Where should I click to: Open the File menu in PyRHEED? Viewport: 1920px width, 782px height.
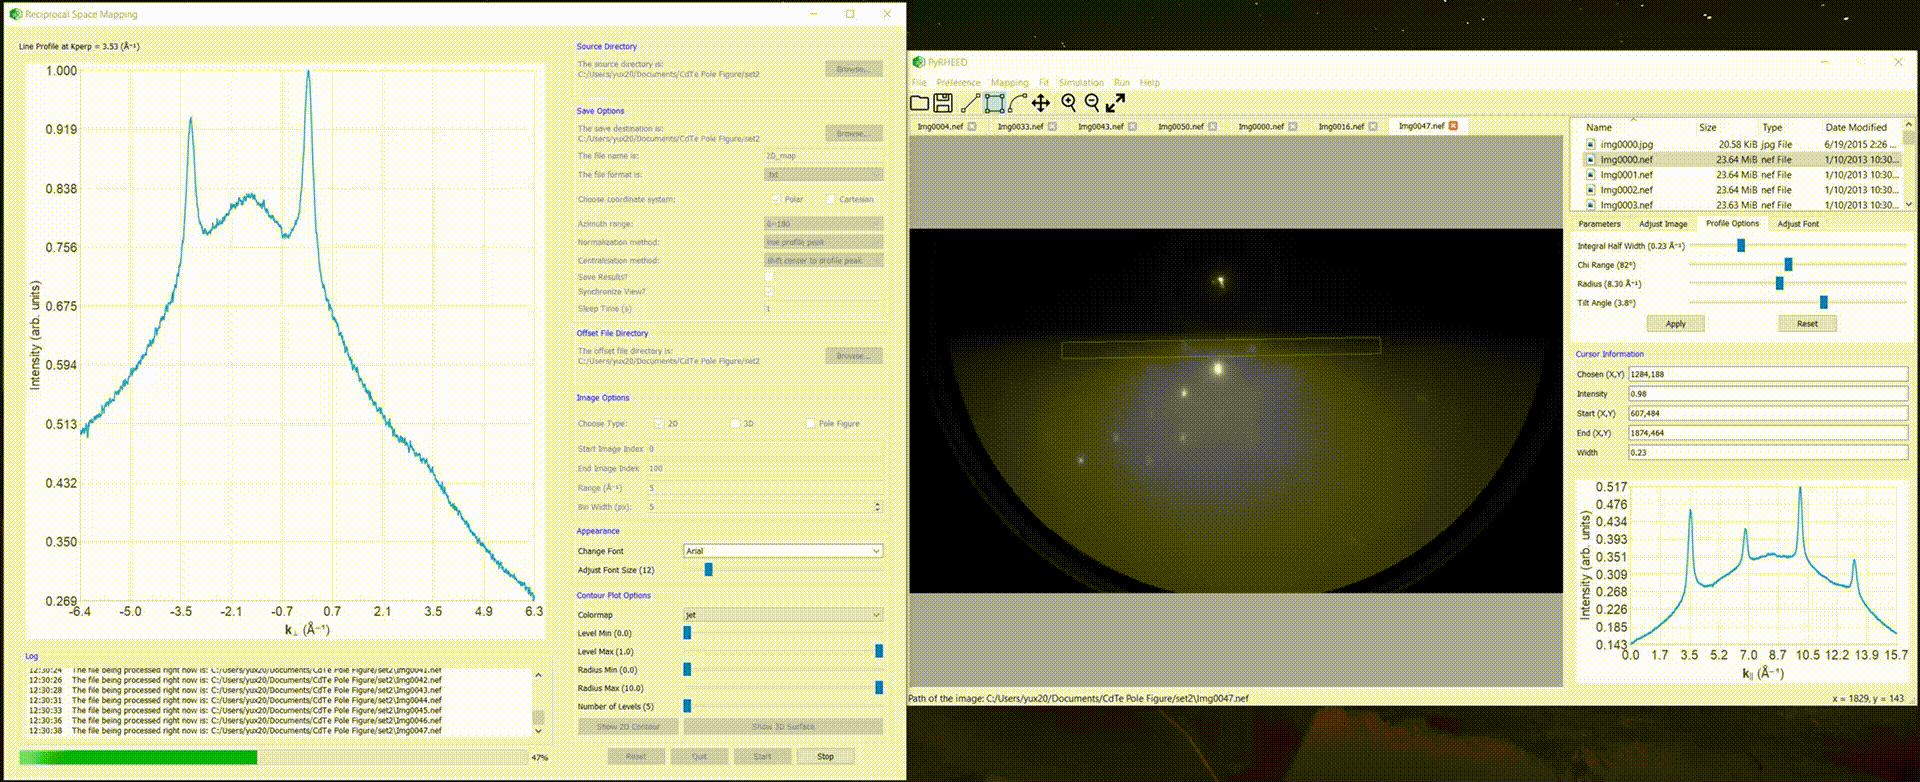(919, 83)
